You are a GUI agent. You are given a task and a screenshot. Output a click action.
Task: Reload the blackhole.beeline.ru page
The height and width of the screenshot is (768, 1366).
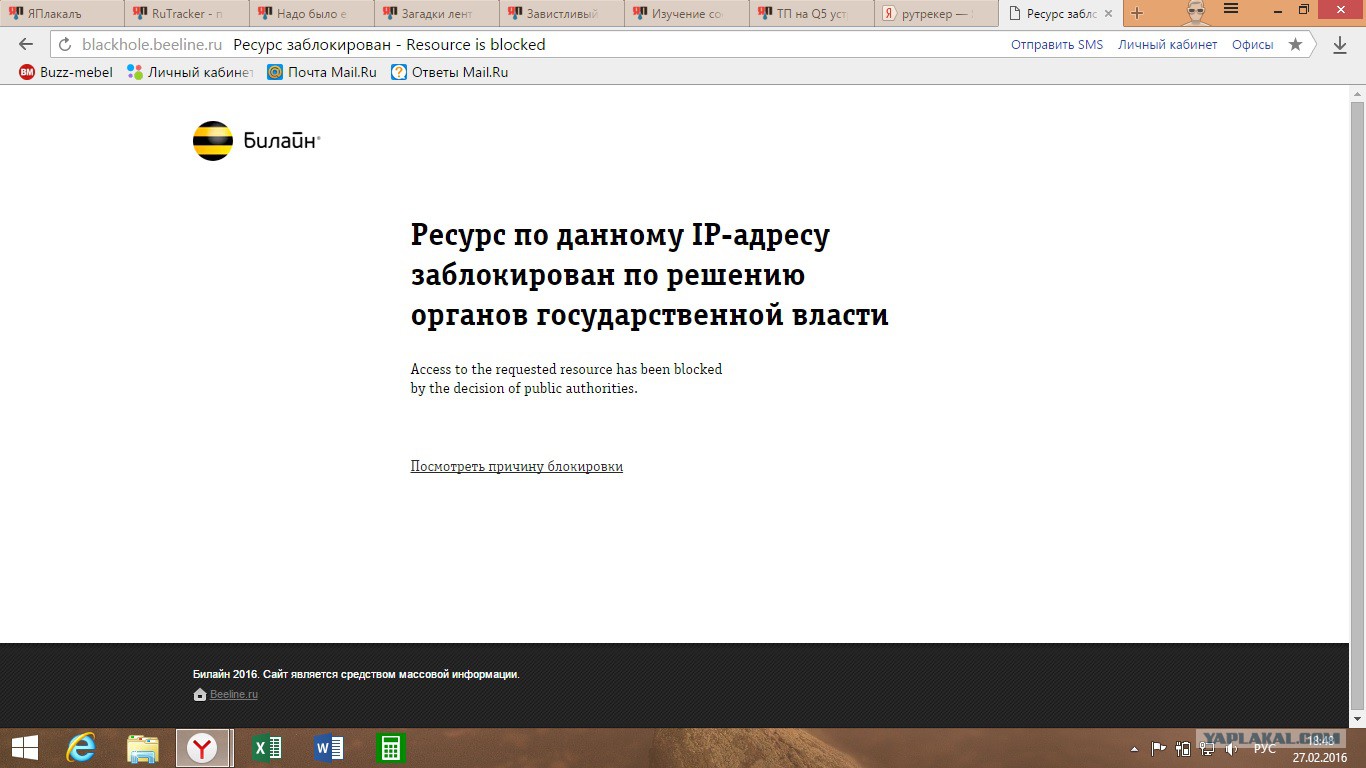(65, 44)
